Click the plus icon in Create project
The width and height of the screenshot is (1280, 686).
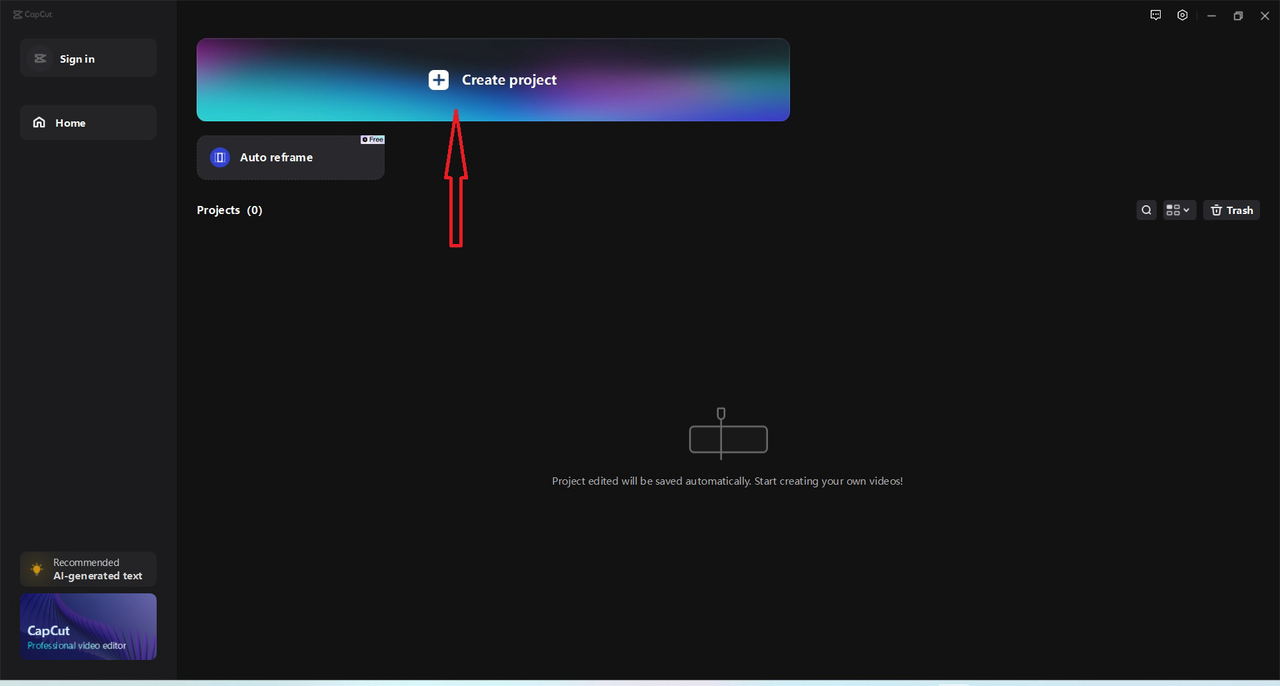point(439,80)
